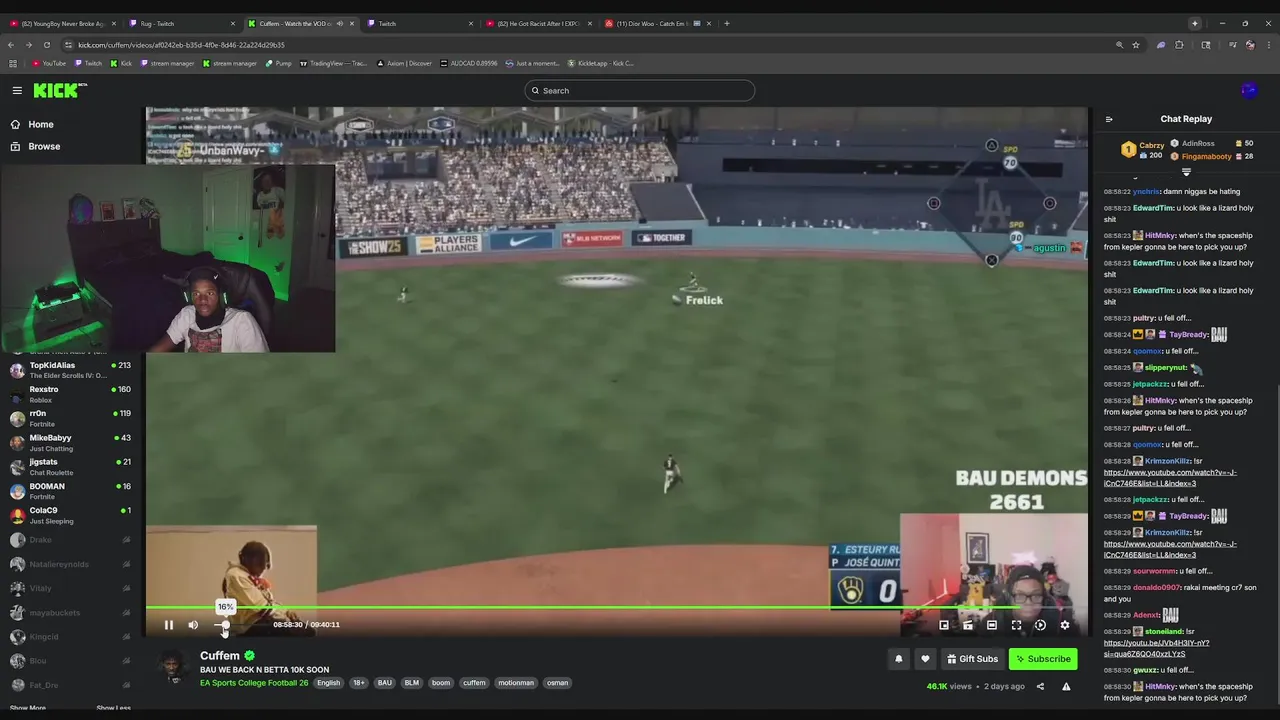This screenshot has height=720, width=1280.
Task: Click notification bell for Cuffem
Action: pyautogui.click(x=898, y=659)
